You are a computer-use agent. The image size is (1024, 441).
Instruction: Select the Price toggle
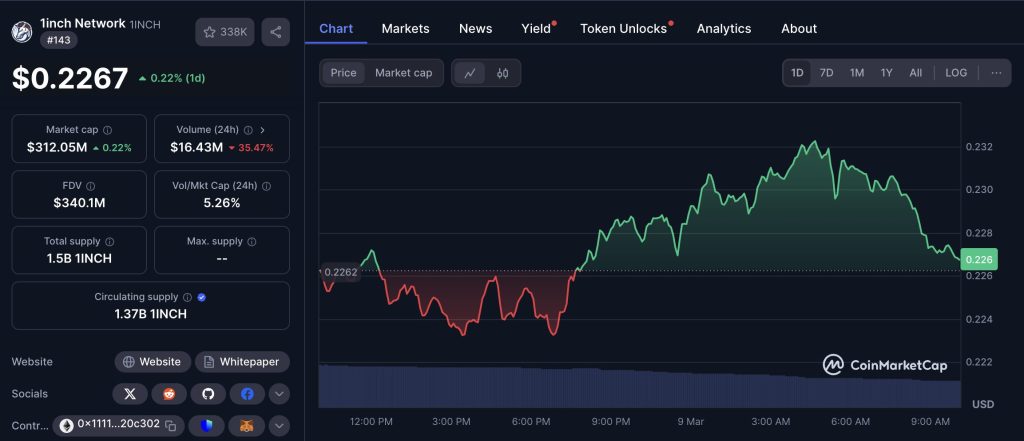[343, 73]
